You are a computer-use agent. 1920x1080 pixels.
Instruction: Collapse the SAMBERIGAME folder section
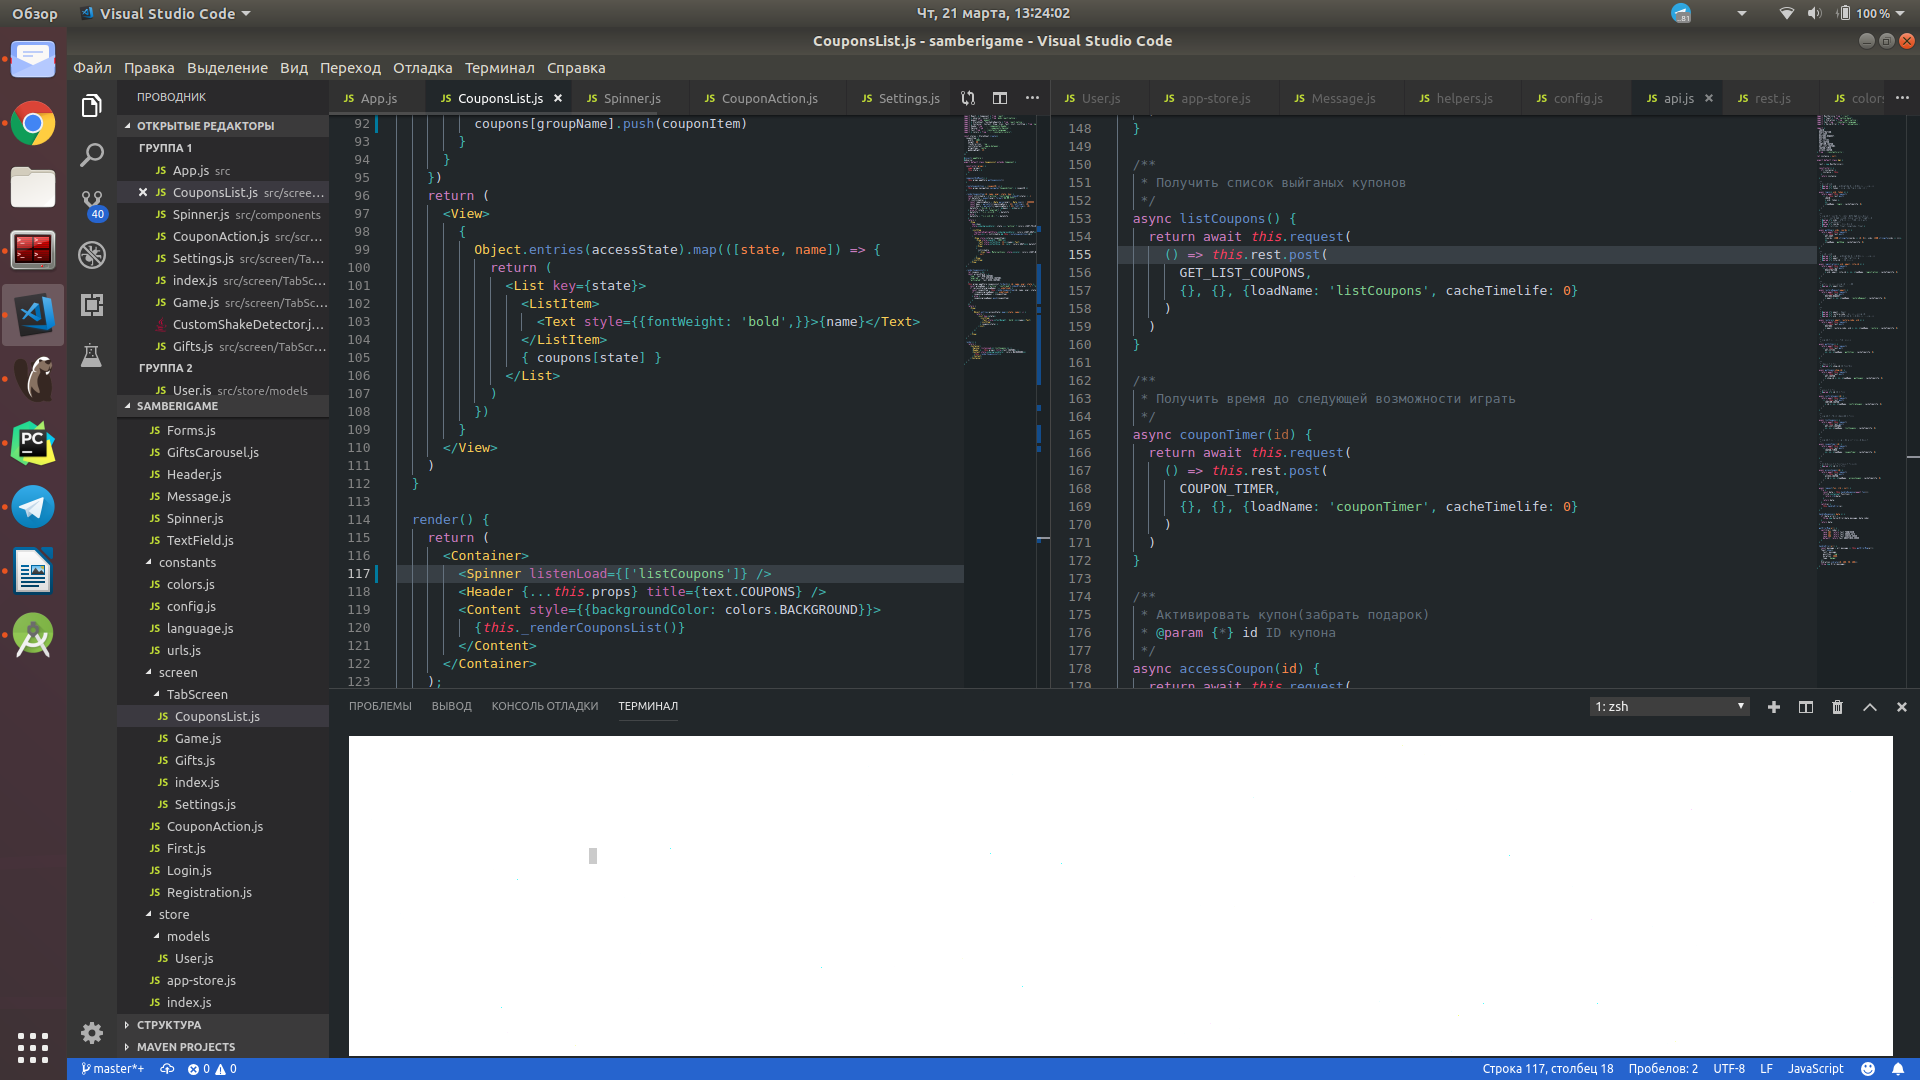tap(223, 406)
